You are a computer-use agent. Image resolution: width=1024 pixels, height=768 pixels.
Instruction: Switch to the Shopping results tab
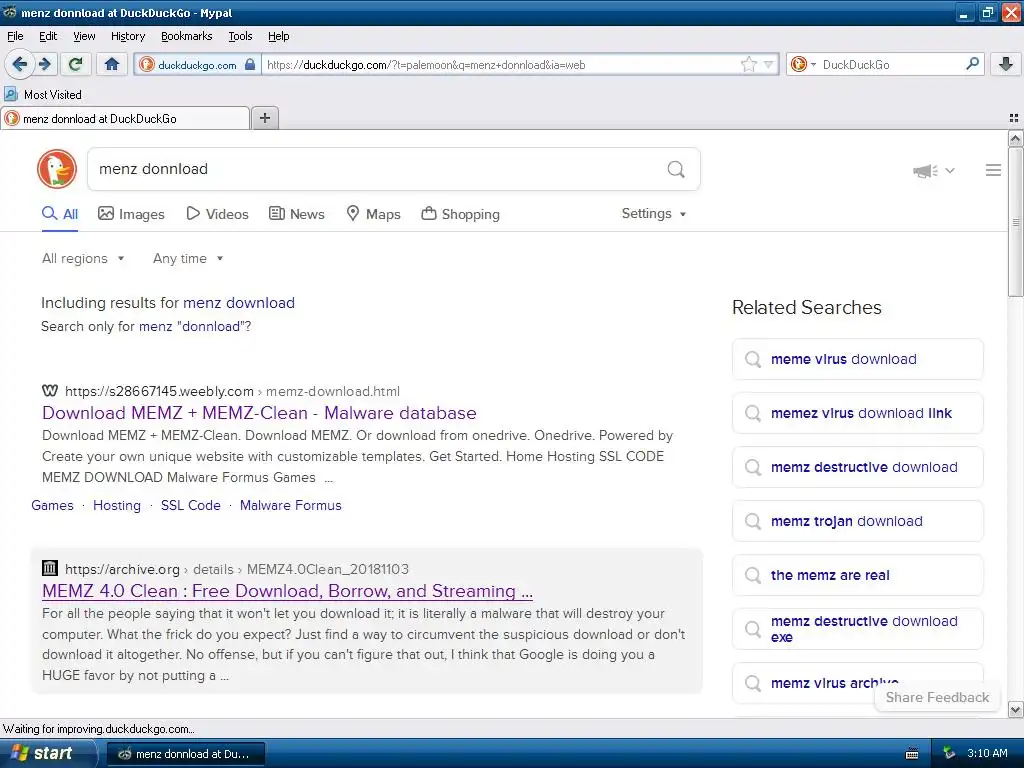coord(460,214)
